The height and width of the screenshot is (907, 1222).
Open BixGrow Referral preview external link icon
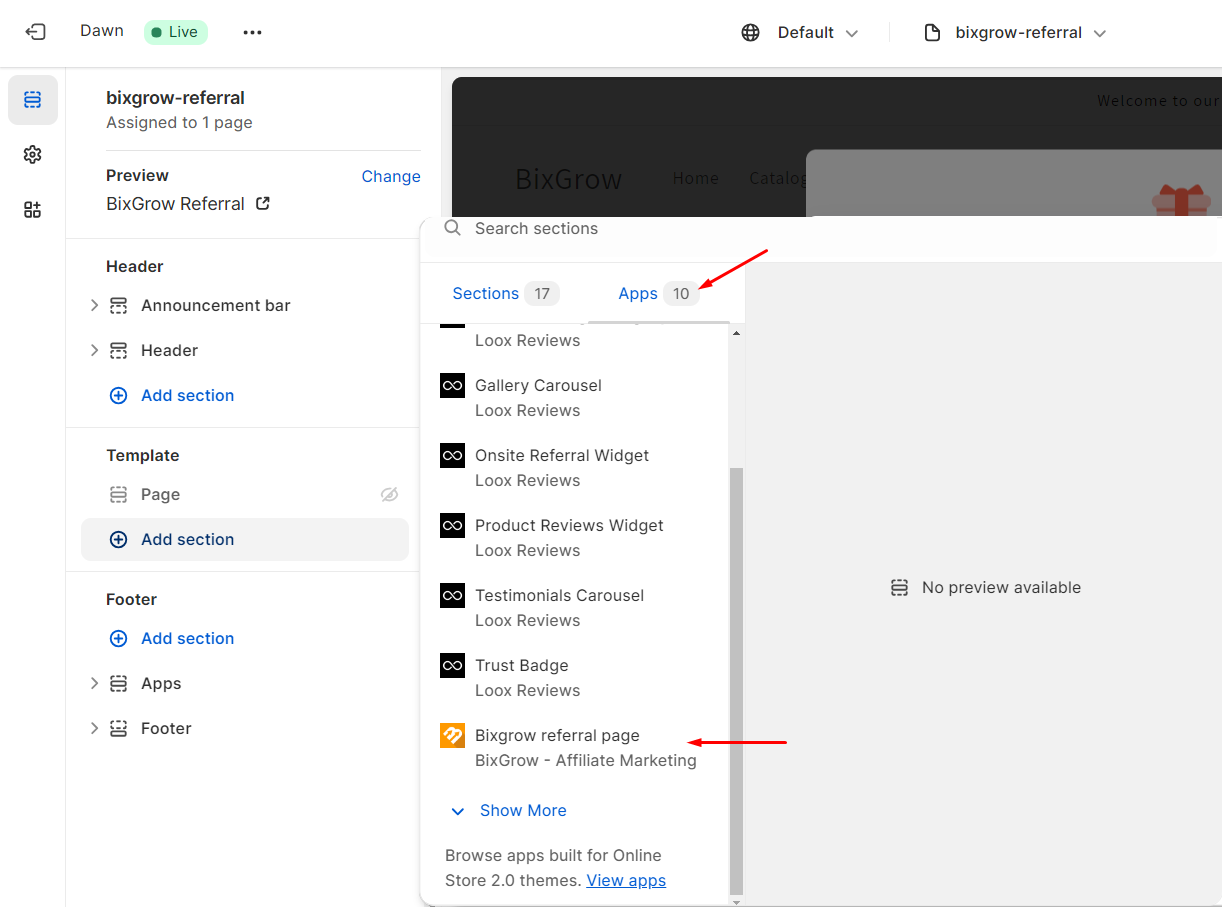tap(263, 204)
